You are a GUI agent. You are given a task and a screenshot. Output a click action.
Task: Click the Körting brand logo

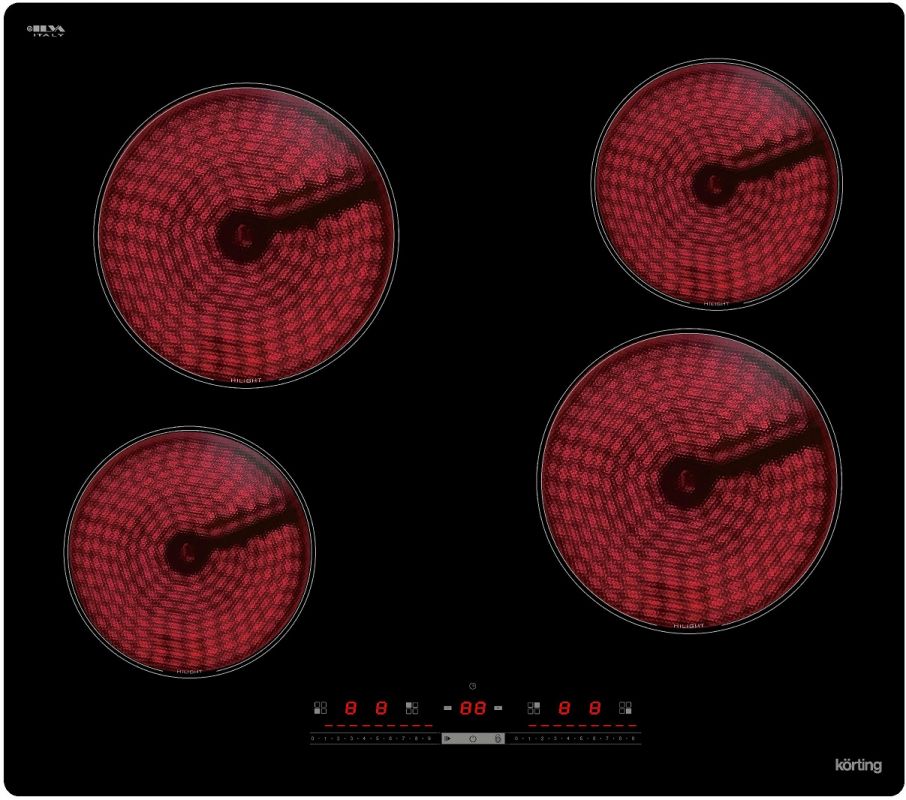858,766
